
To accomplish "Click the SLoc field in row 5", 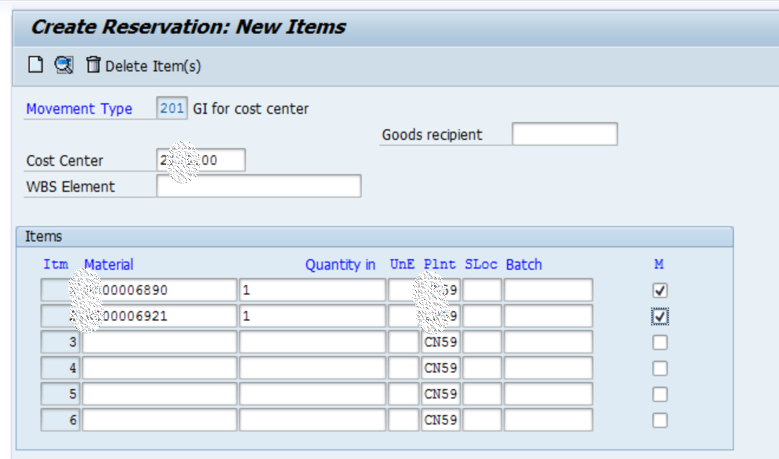I will coord(482,394).
